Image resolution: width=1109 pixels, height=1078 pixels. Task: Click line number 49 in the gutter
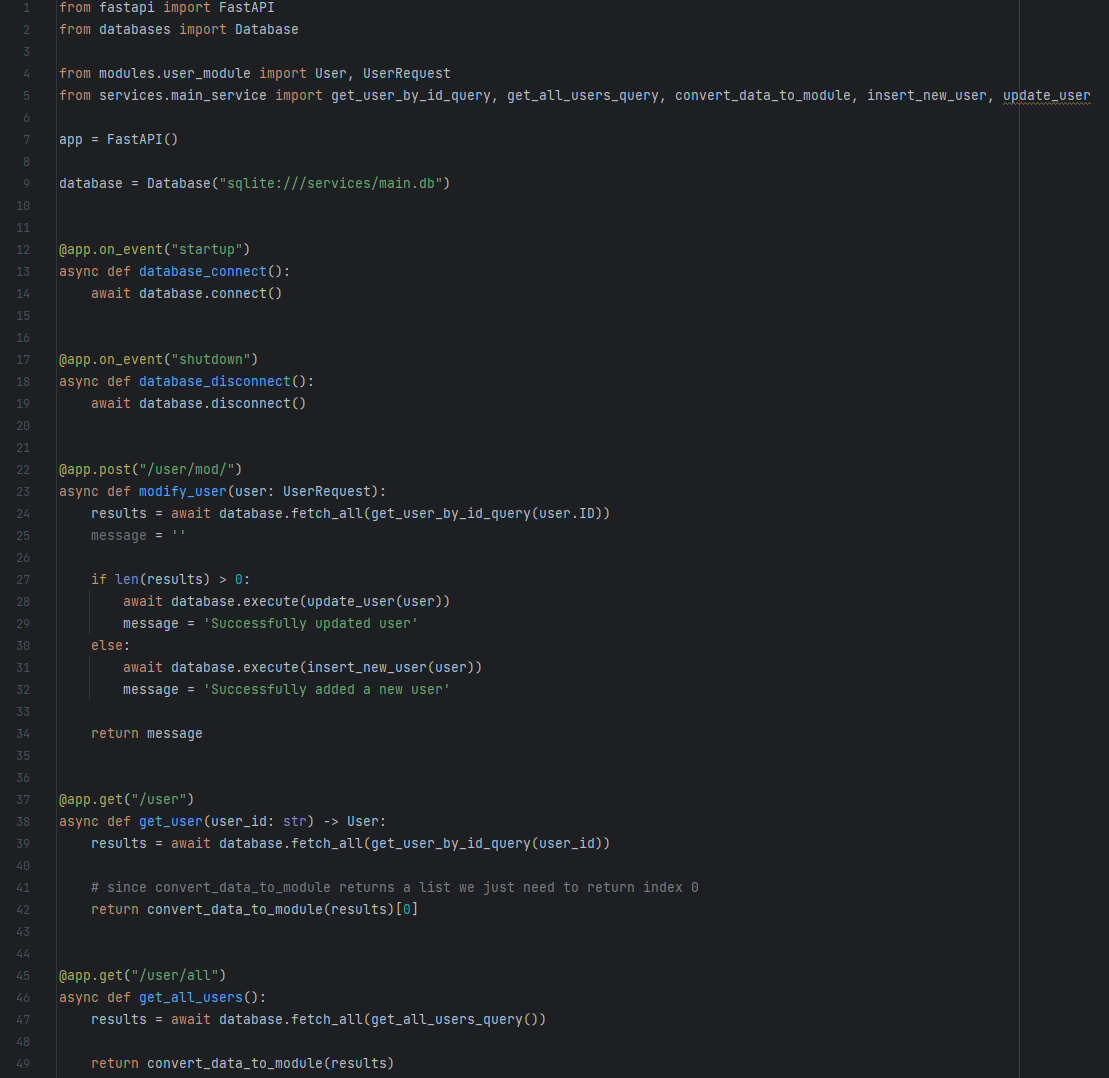23,1063
